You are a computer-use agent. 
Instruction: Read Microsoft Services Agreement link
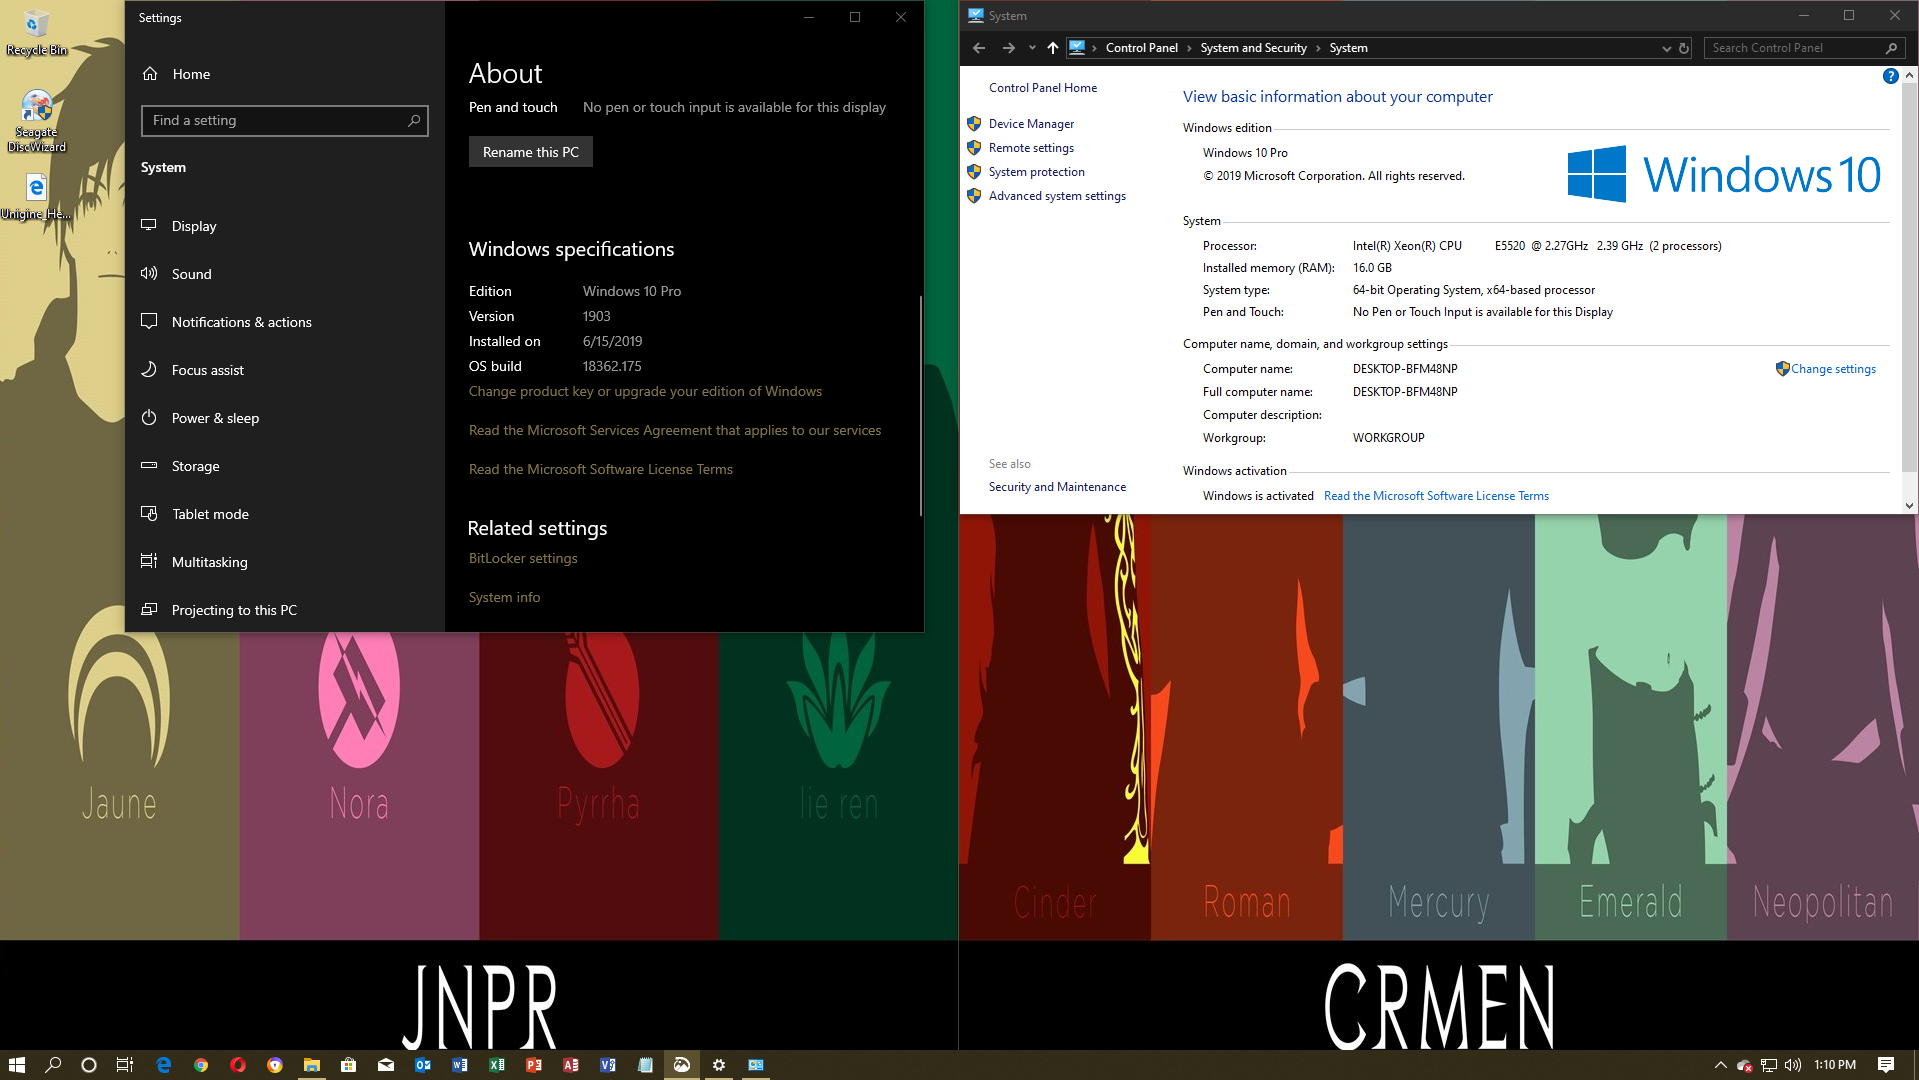click(x=675, y=430)
